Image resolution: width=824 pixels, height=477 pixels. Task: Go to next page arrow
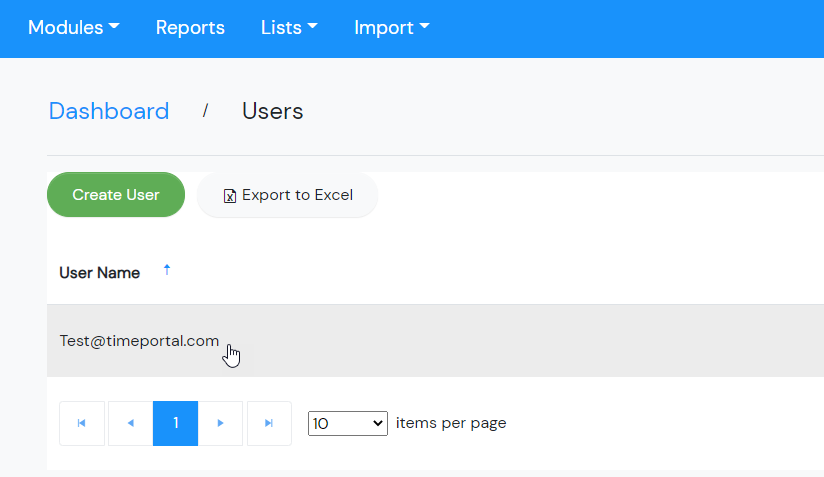point(220,423)
